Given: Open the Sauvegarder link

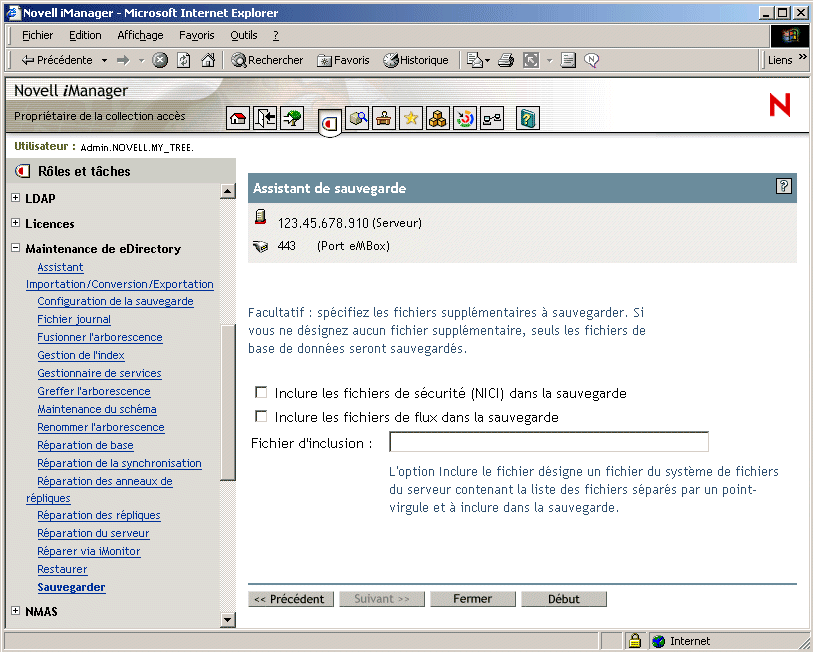Looking at the screenshot, I should tap(71, 587).
